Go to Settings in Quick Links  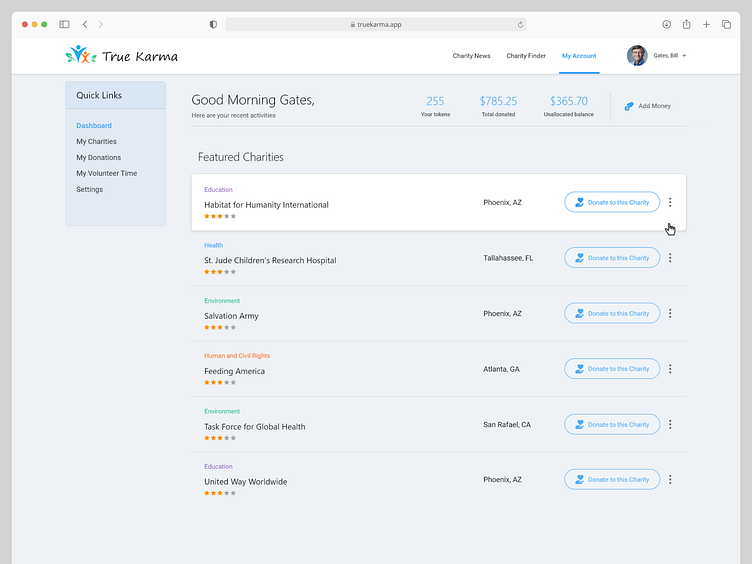[89, 190]
